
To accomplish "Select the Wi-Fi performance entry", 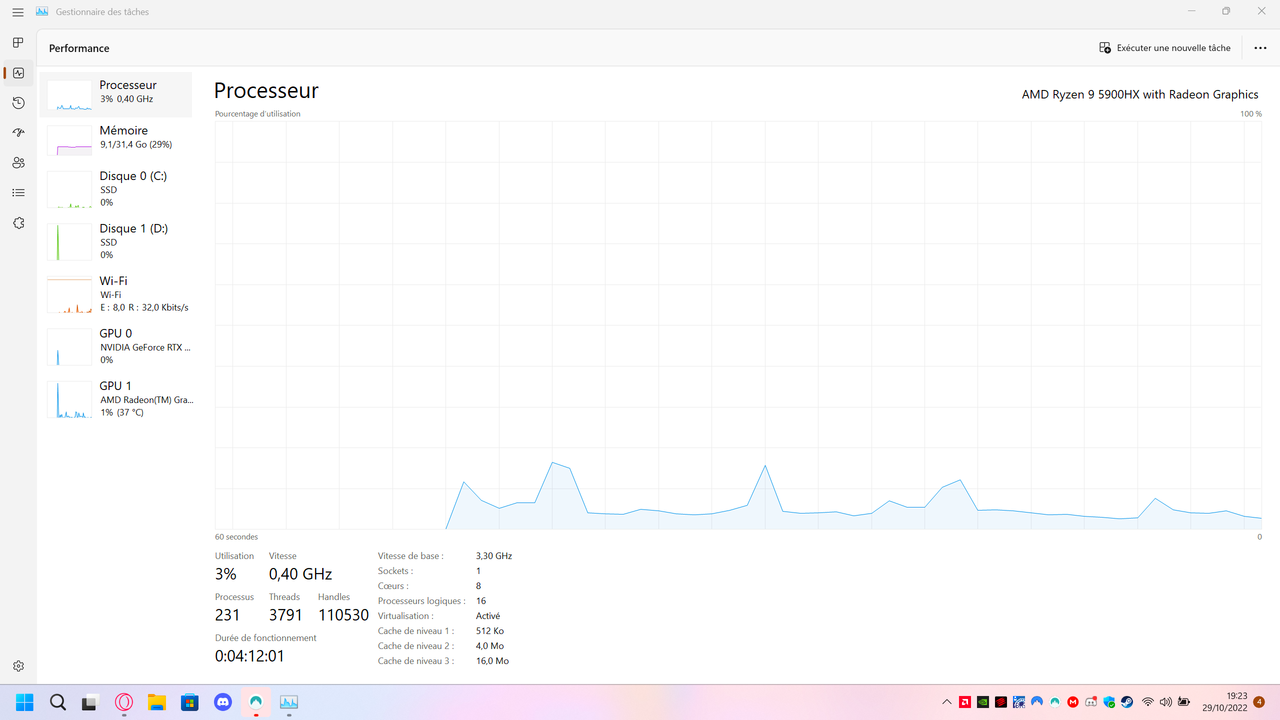I will click(x=116, y=294).
